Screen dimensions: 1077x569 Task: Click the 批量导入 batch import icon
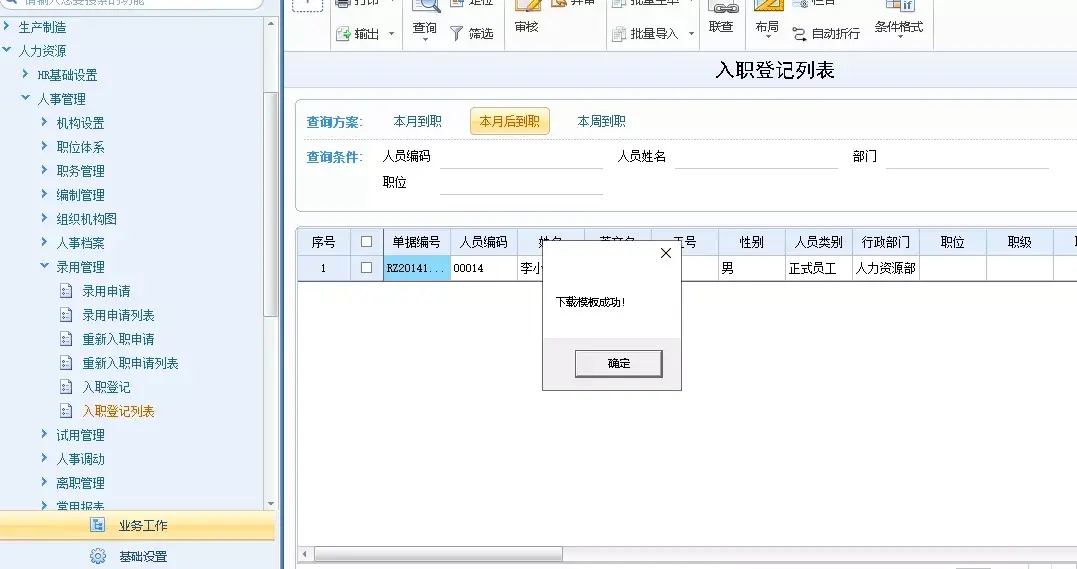[x=619, y=34]
